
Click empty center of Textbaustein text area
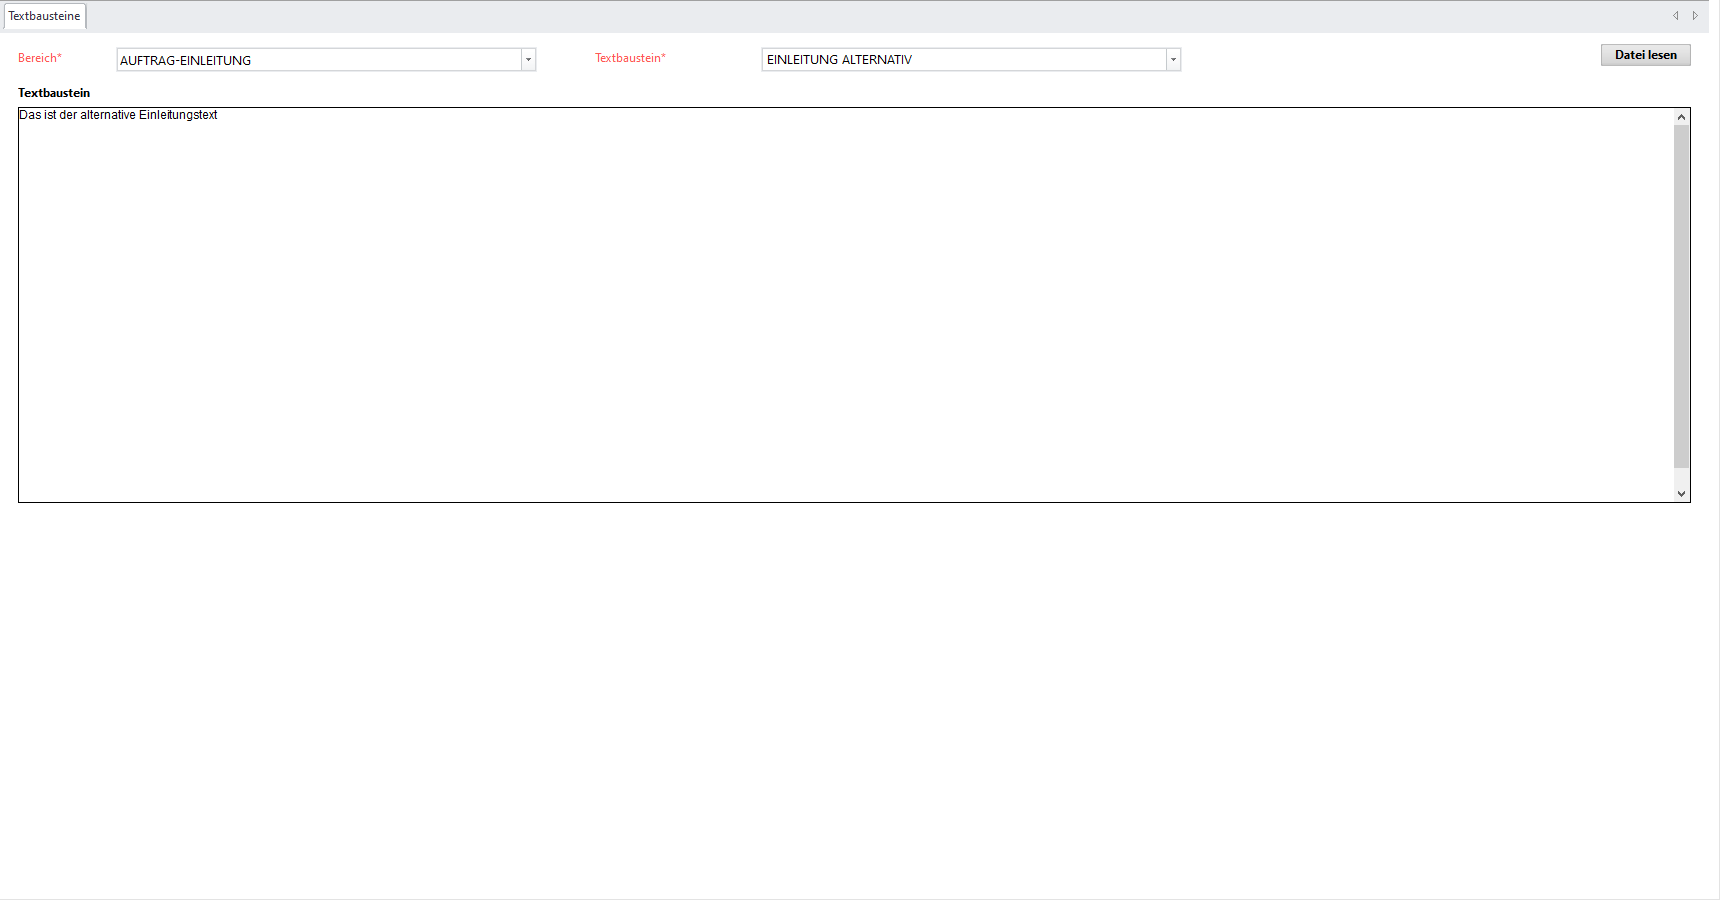coord(845,305)
